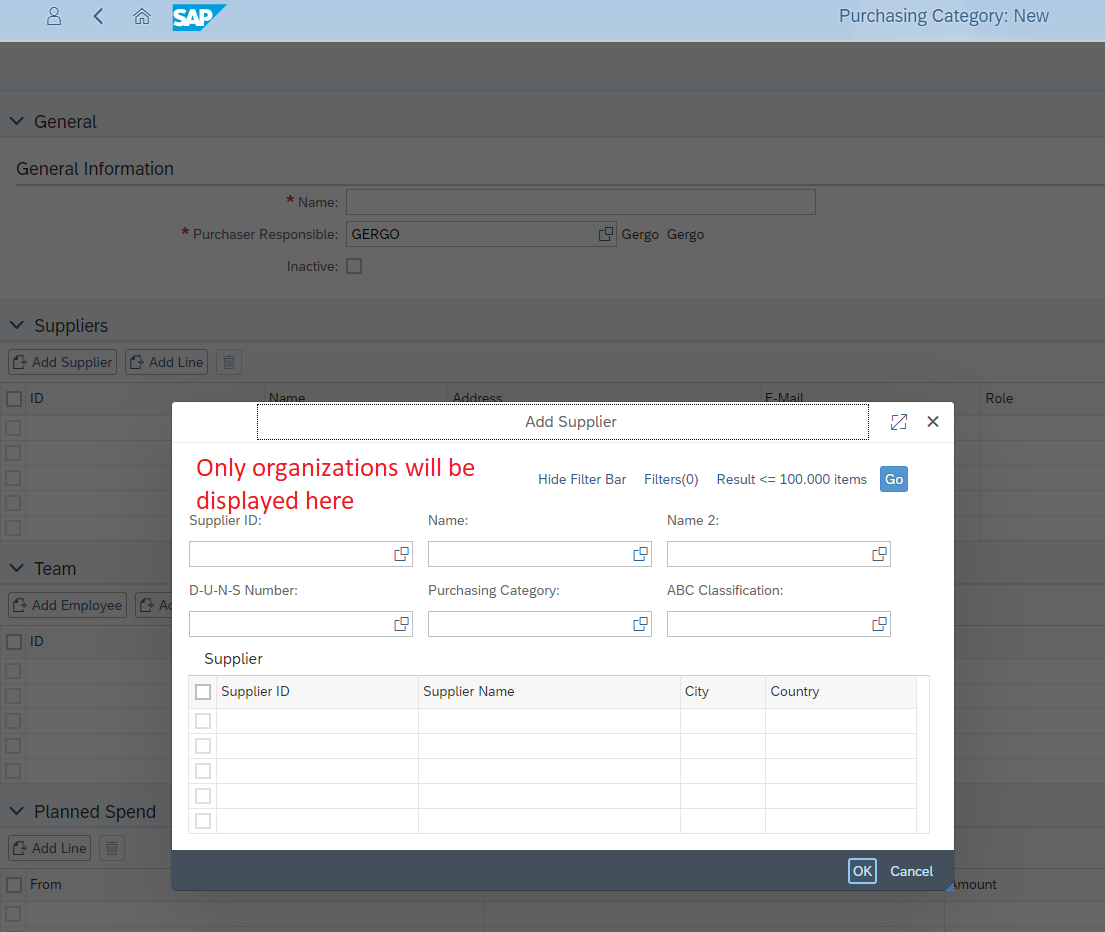1105x932 pixels.
Task: Focus the Name filter input in dialog
Action: point(539,554)
